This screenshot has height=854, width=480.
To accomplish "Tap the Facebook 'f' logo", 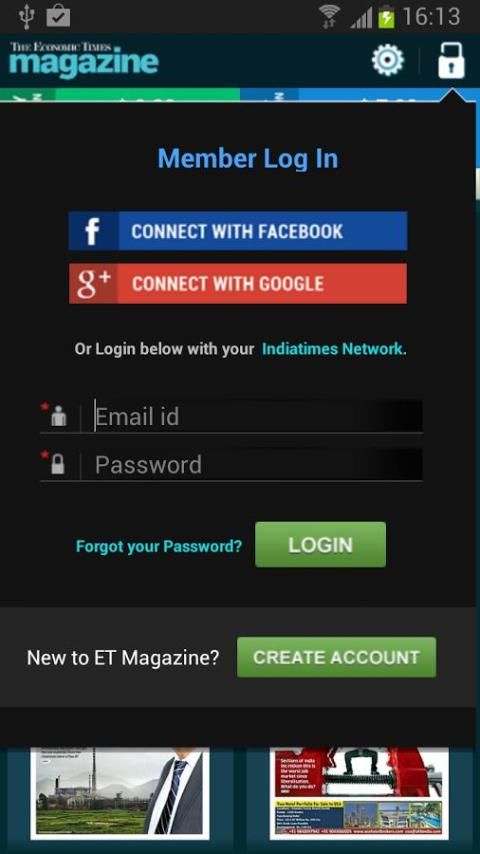I will (x=93, y=231).
